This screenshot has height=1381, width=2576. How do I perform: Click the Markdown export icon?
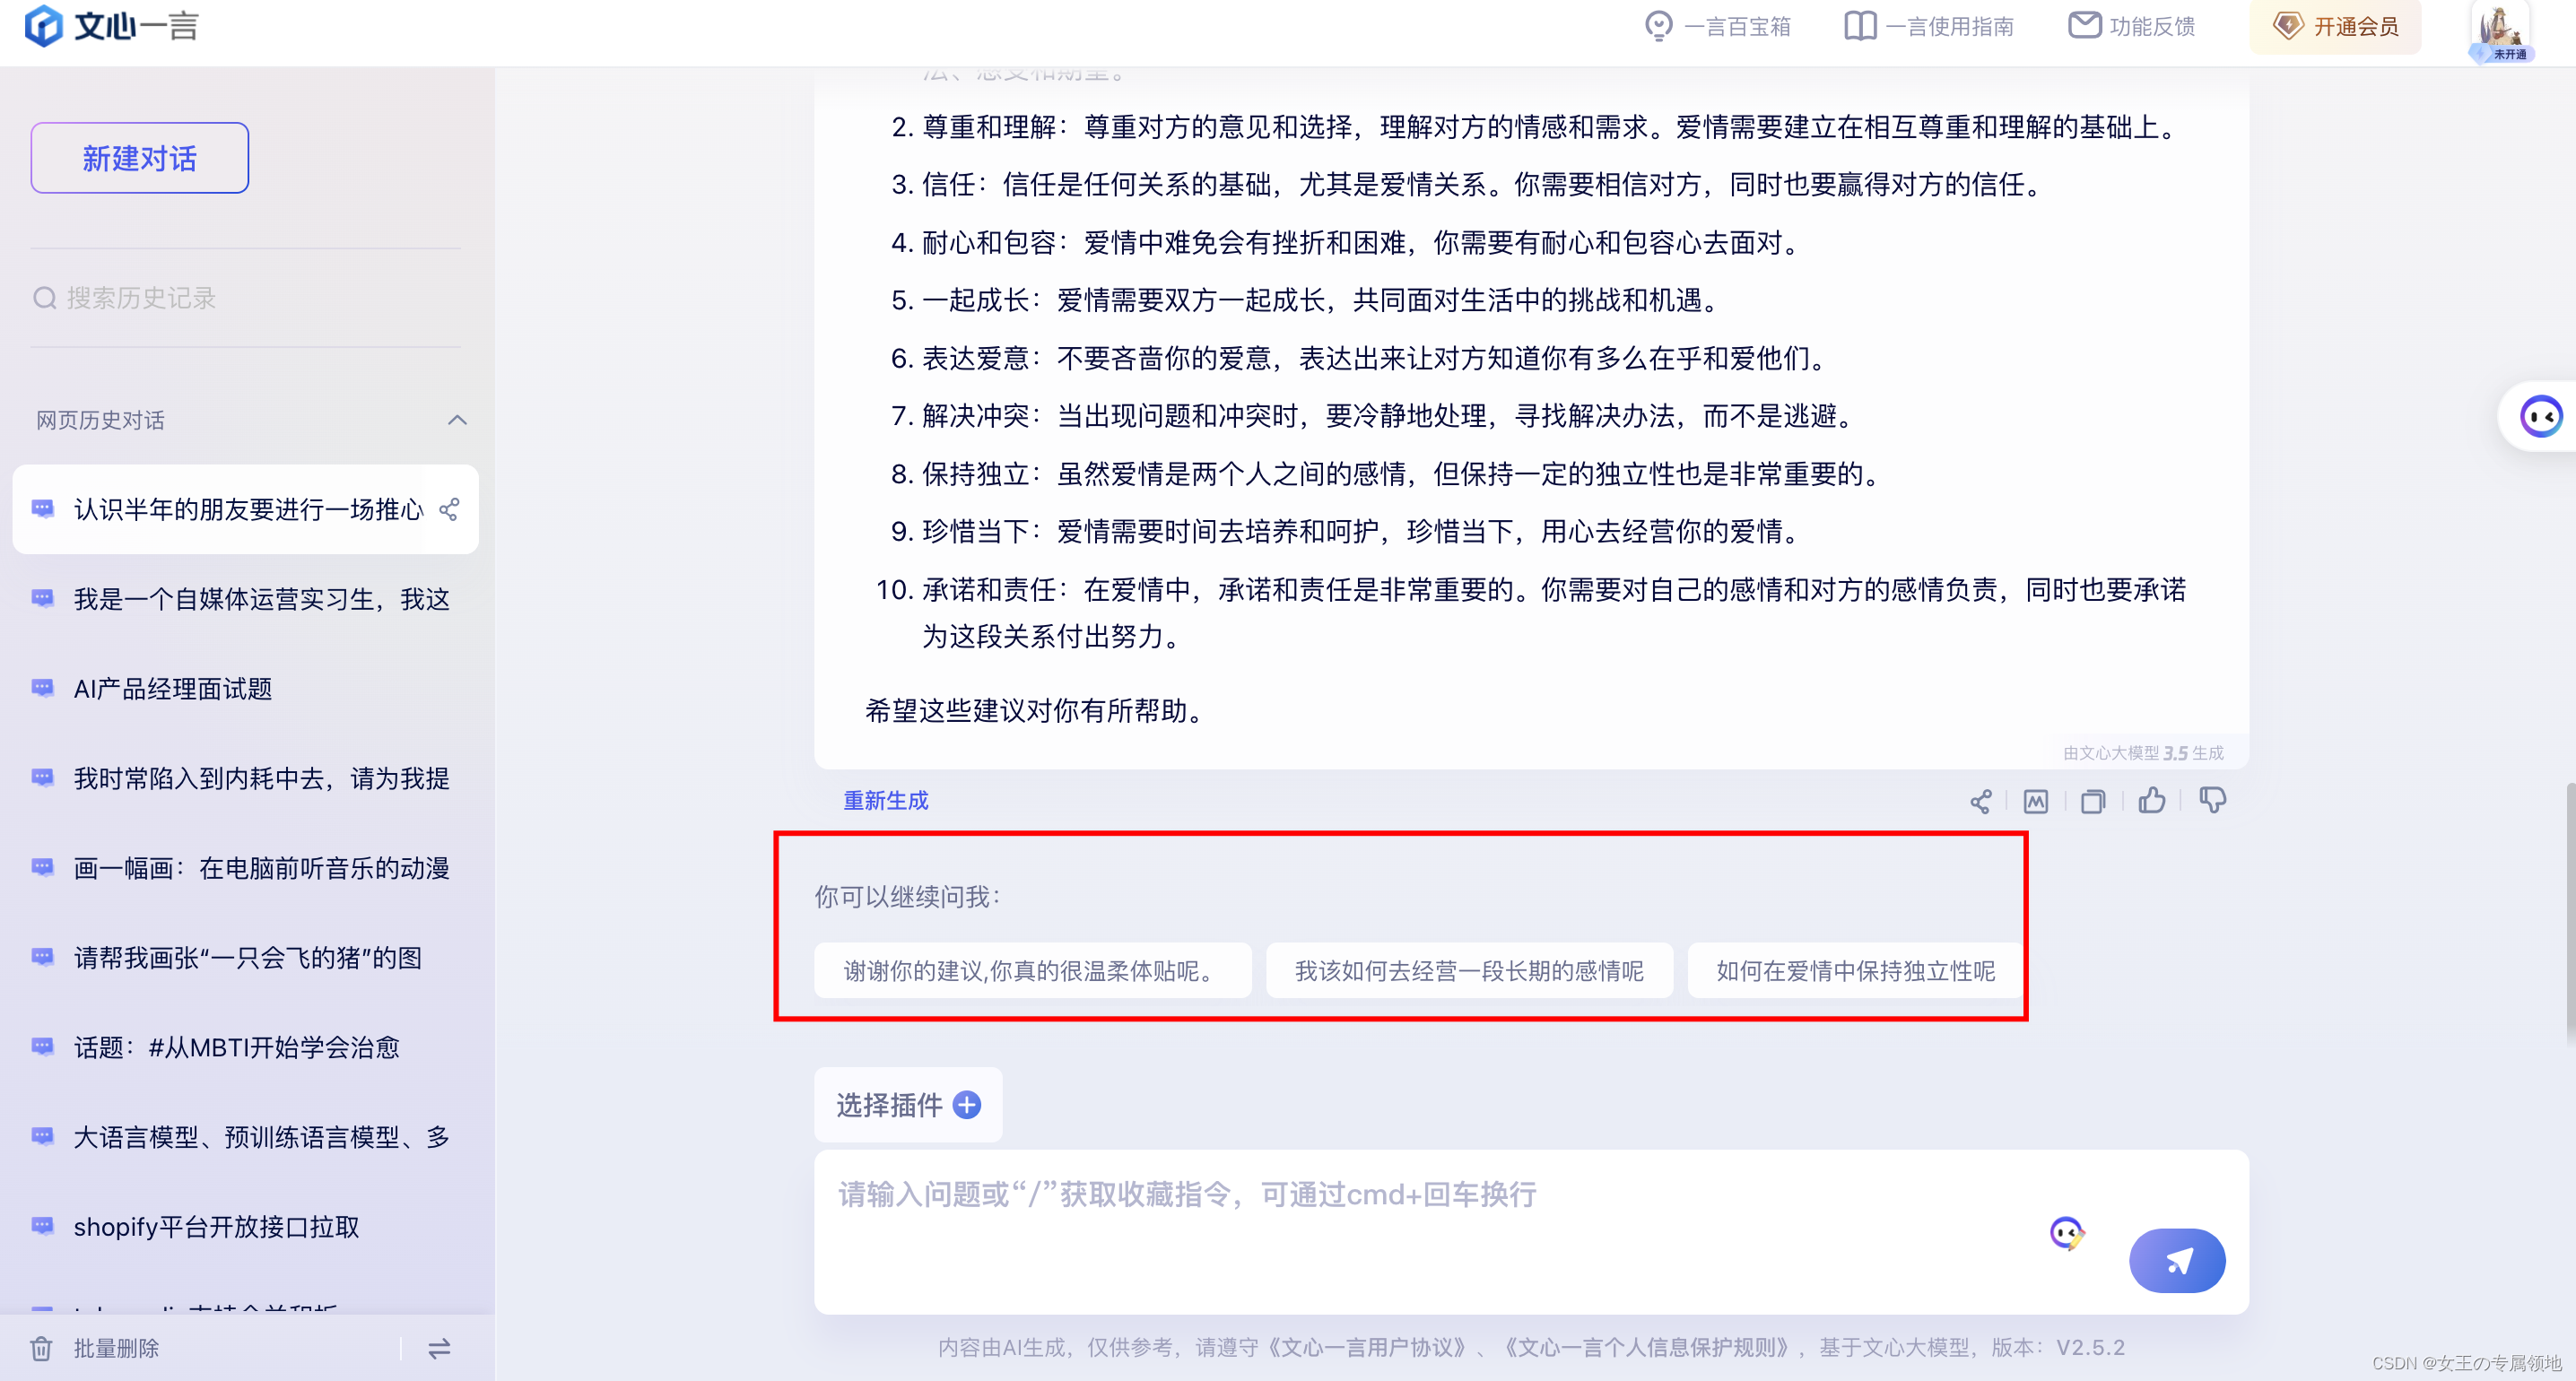2035,801
